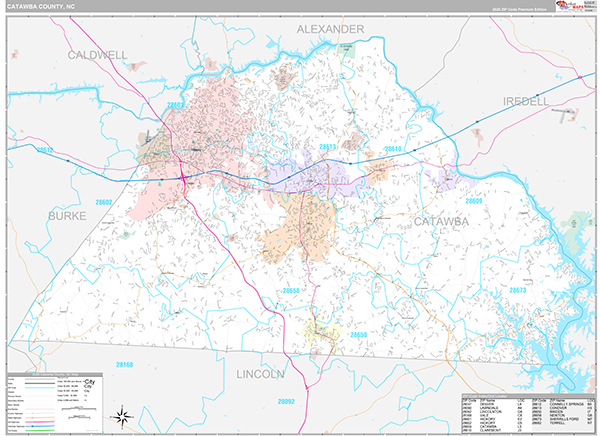Select the CALDWELL county label
This screenshot has height=436, width=600.
click(x=97, y=55)
